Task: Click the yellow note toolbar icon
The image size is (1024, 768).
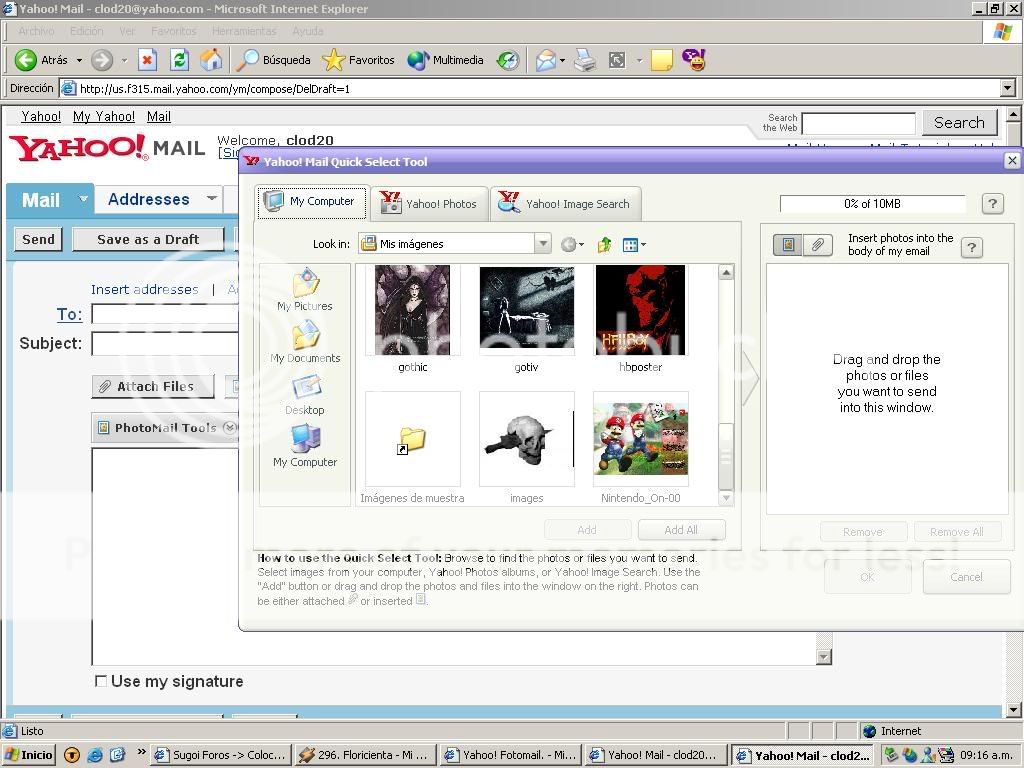Action: (662, 60)
